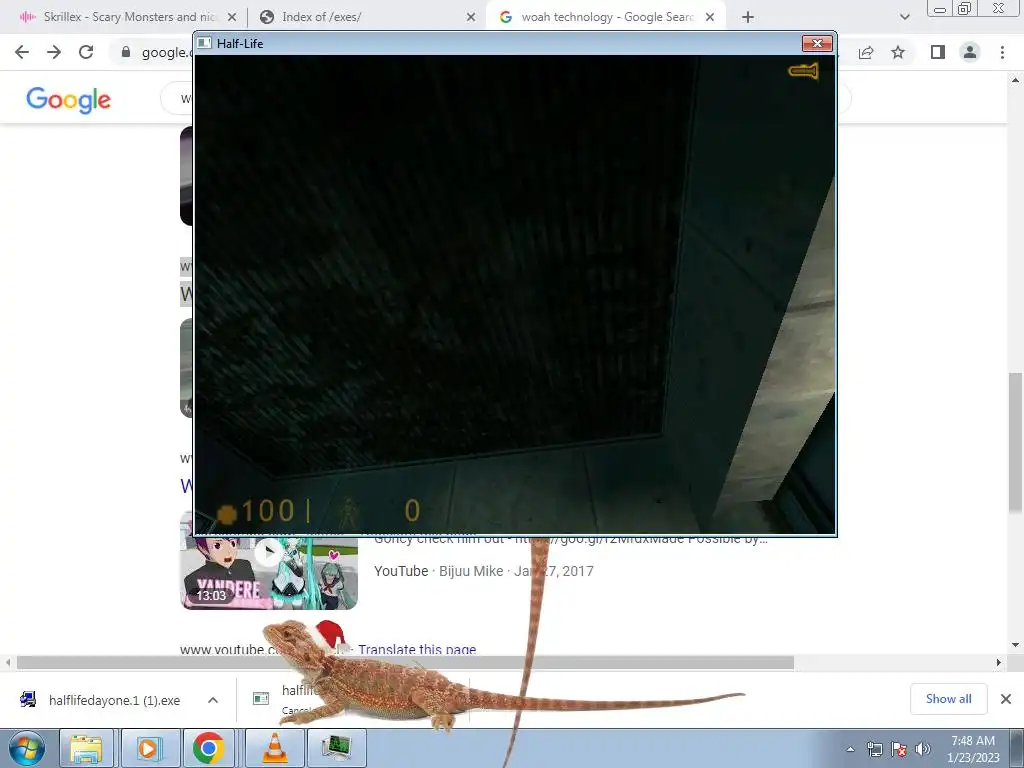Click the vertical scrollbar up arrow
The height and width of the screenshot is (768, 1024).
pos(1015,80)
